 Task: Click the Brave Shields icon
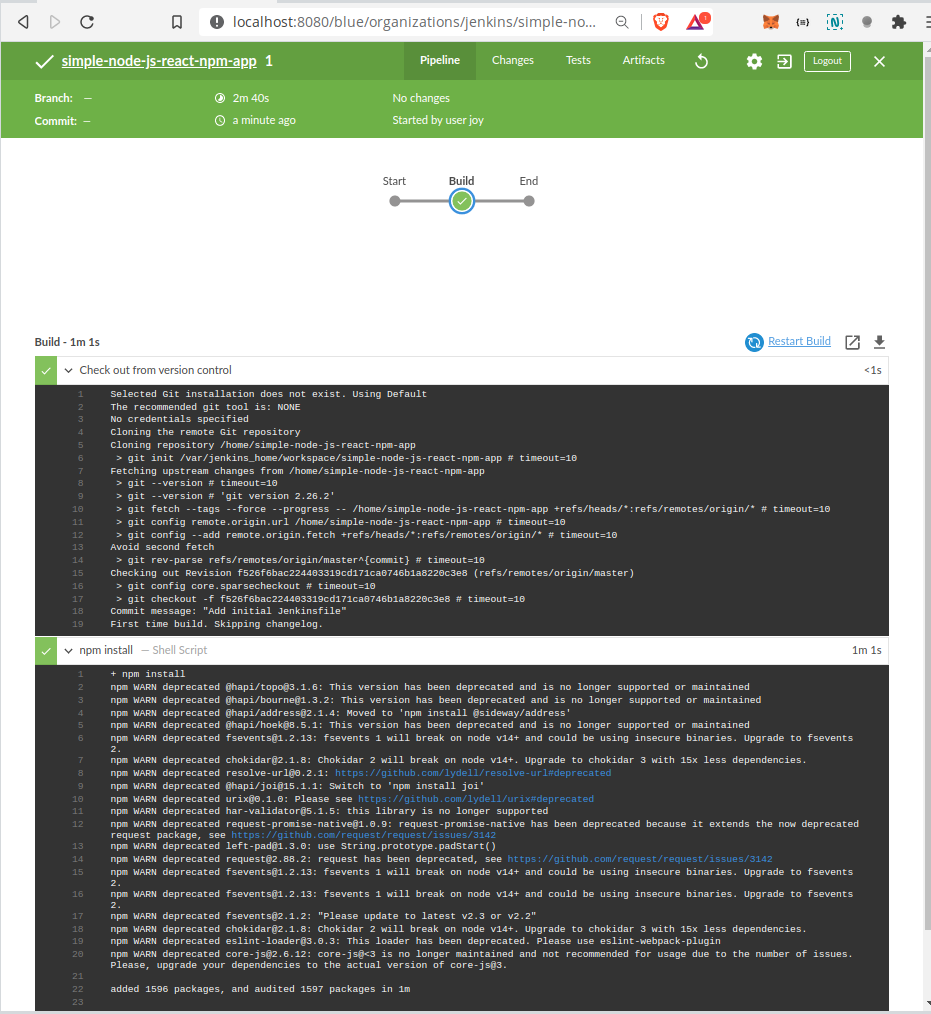click(x=661, y=21)
